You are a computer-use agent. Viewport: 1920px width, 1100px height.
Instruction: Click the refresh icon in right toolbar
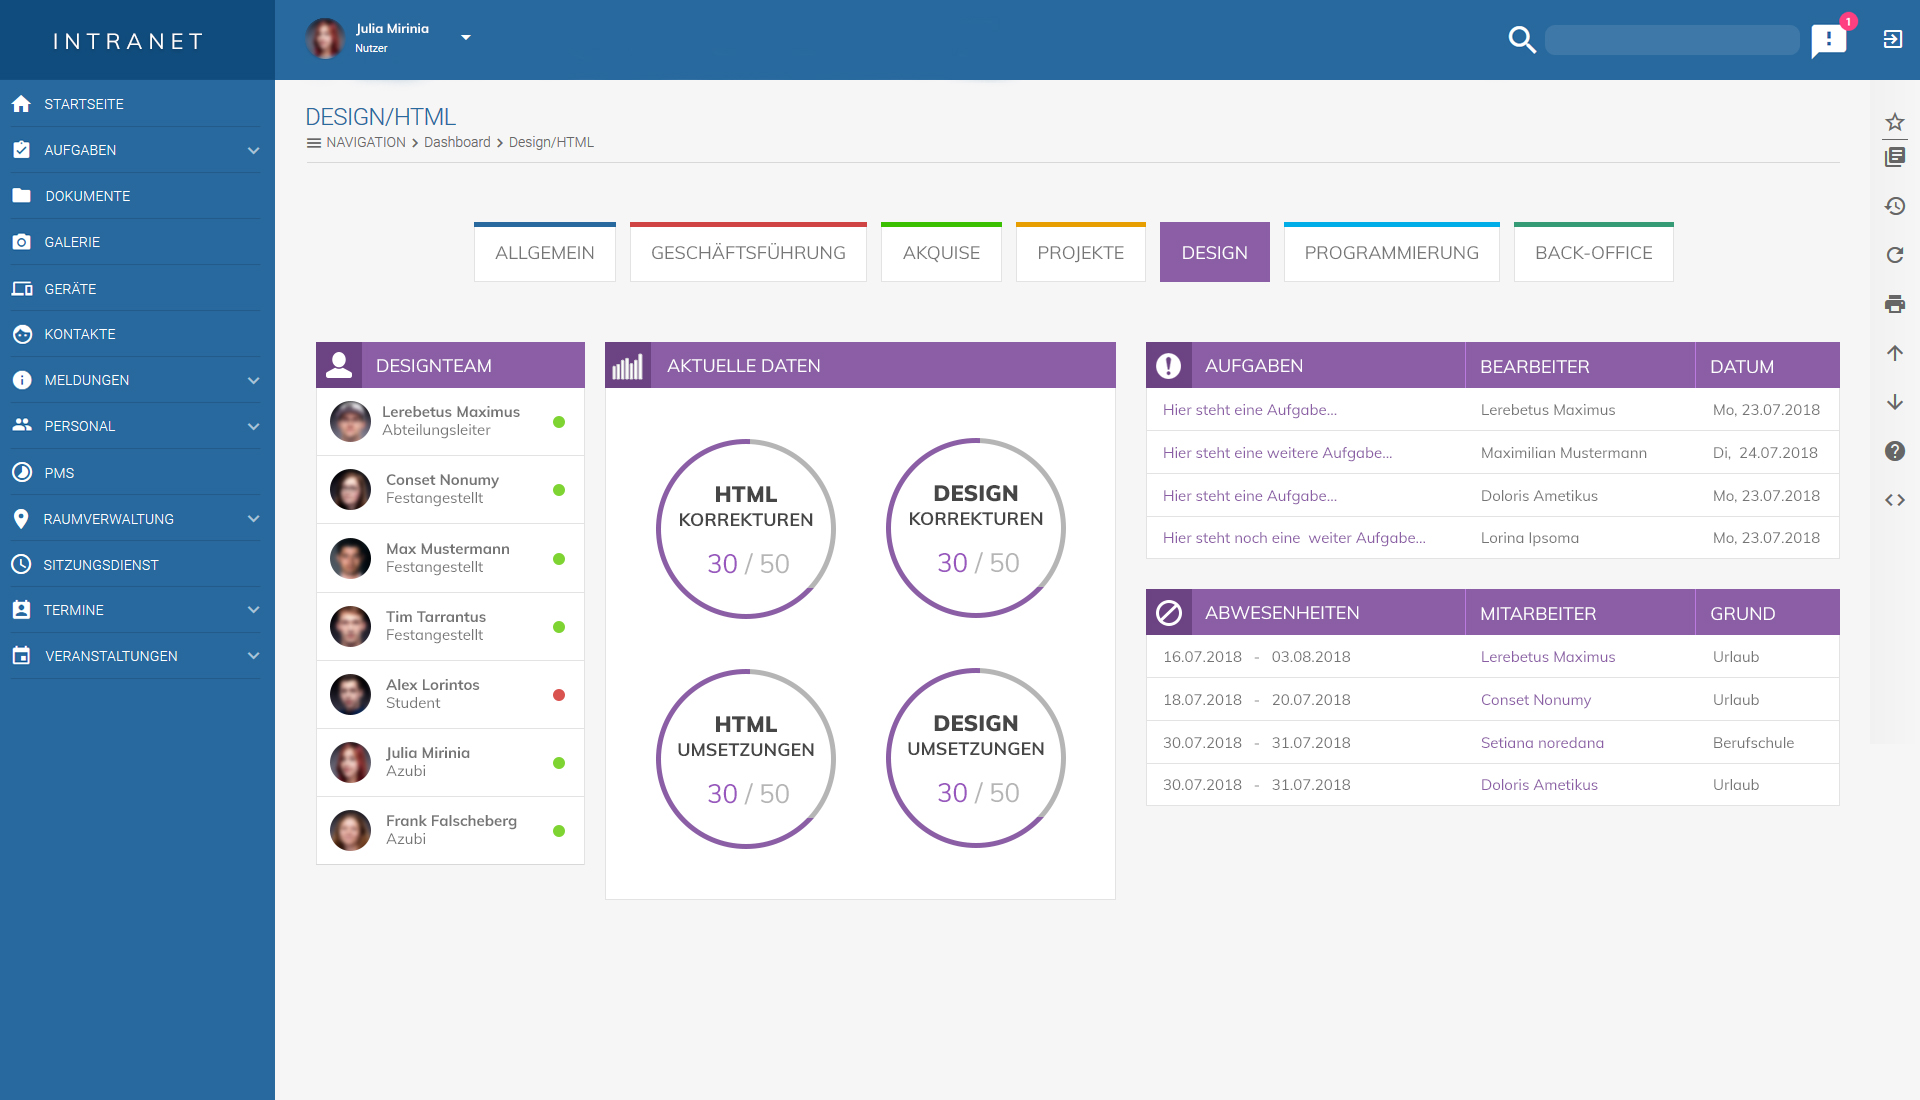(1894, 255)
